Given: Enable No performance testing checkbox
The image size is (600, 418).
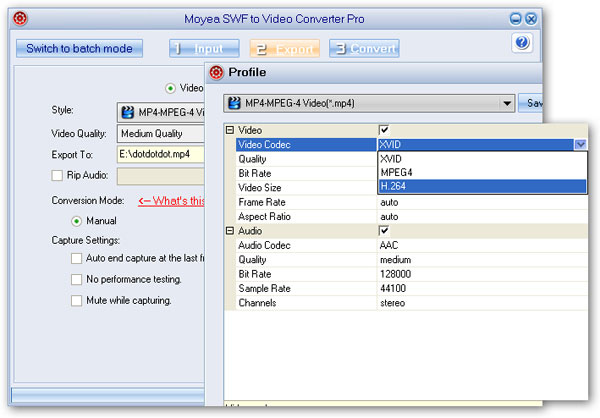Looking at the screenshot, I should 77,279.
